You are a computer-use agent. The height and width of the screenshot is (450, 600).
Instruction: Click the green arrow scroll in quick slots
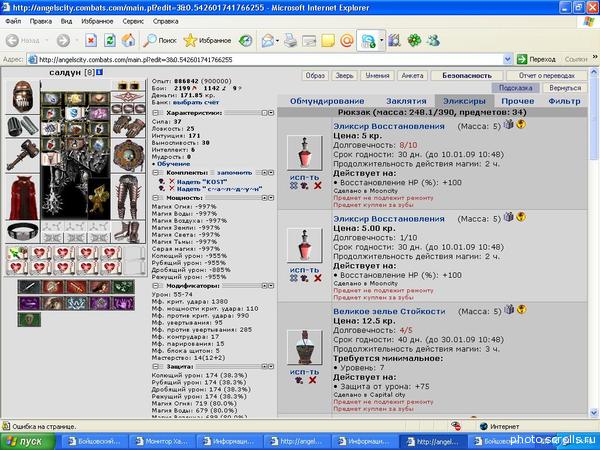coord(17,253)
